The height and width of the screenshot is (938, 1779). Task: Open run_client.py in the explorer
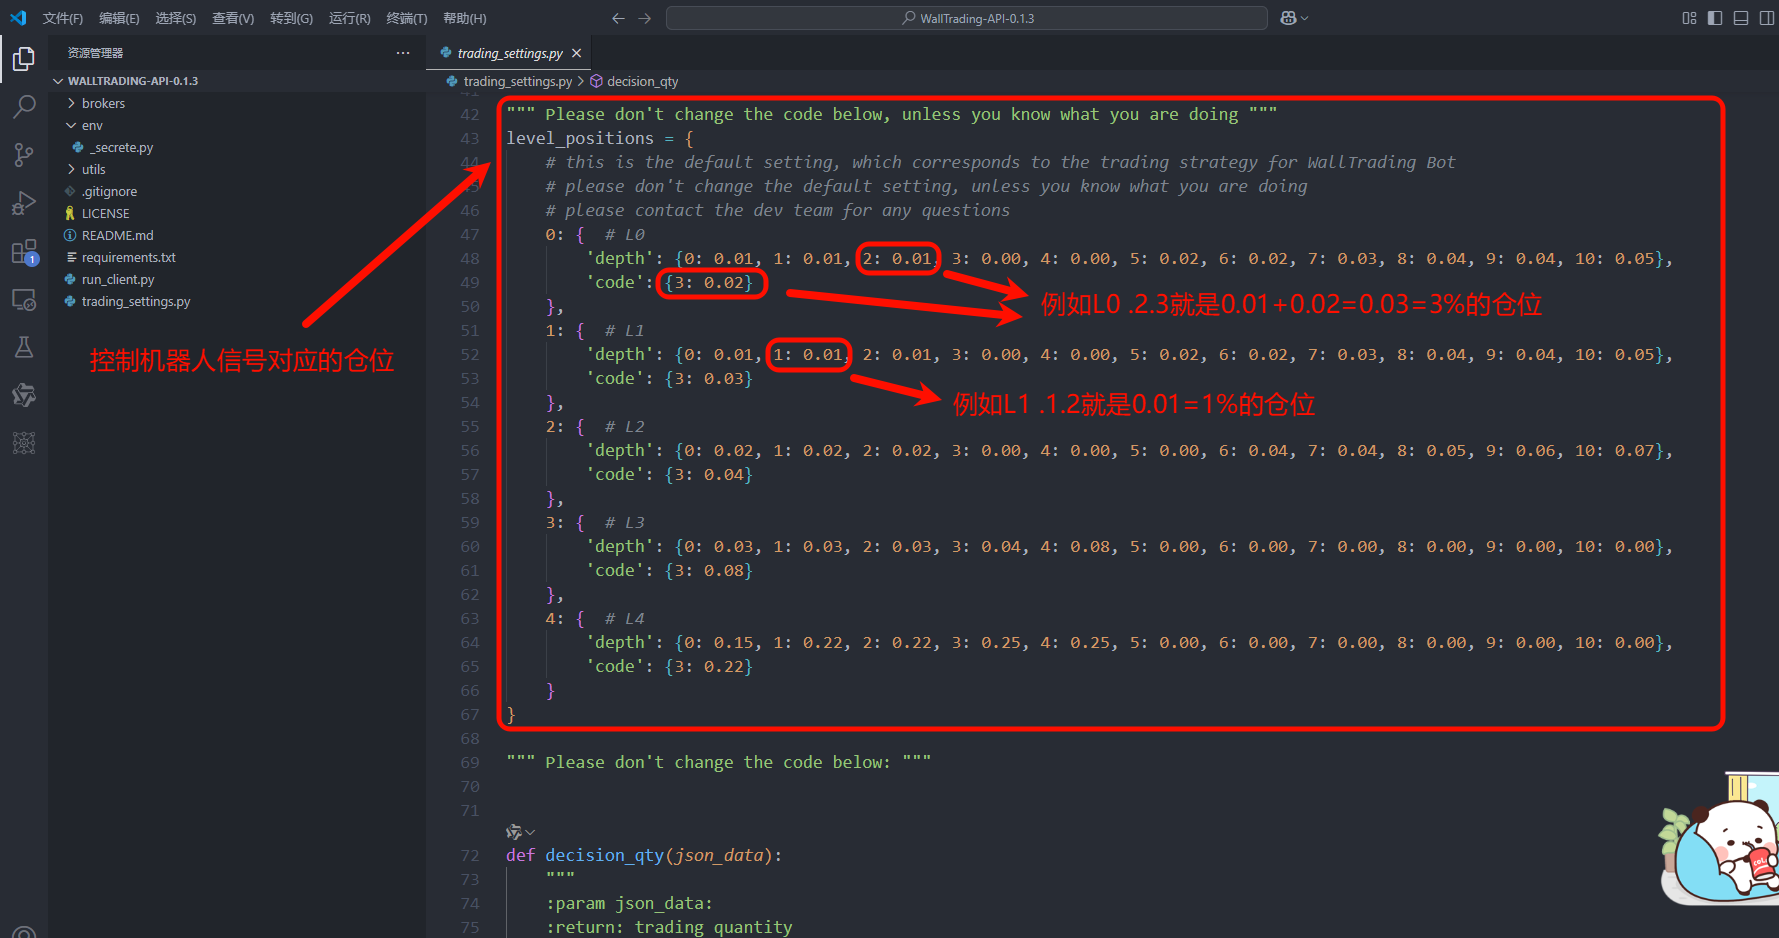118,279
